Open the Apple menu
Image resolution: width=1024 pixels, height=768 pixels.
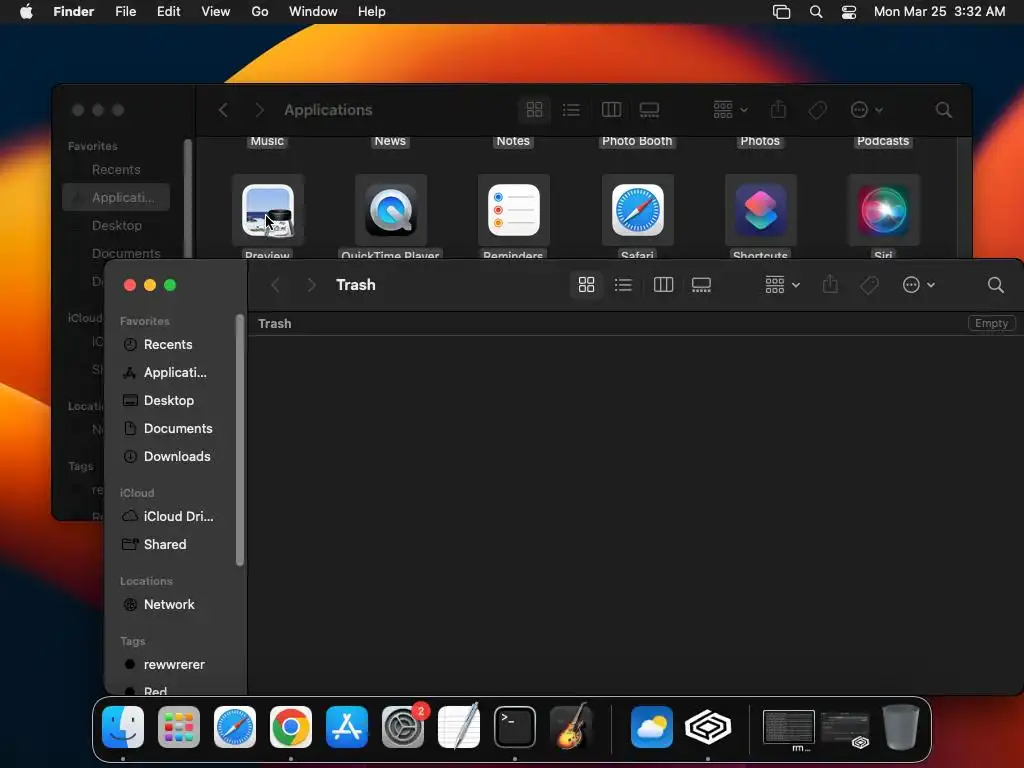[x=26, y=12]
